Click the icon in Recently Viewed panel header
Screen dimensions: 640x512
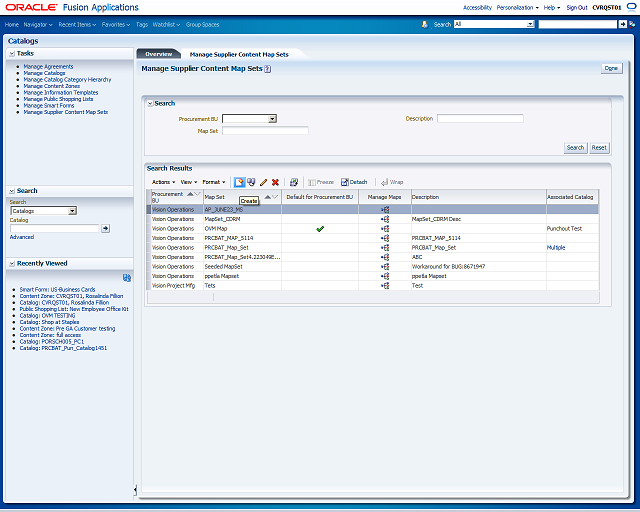pyautogui.click(x=127, y=278)
